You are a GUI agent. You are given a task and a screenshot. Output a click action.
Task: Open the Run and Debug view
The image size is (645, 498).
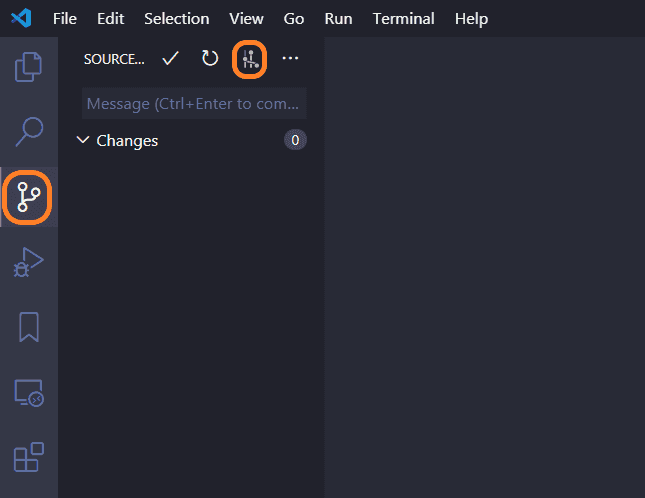click(28, 262)
